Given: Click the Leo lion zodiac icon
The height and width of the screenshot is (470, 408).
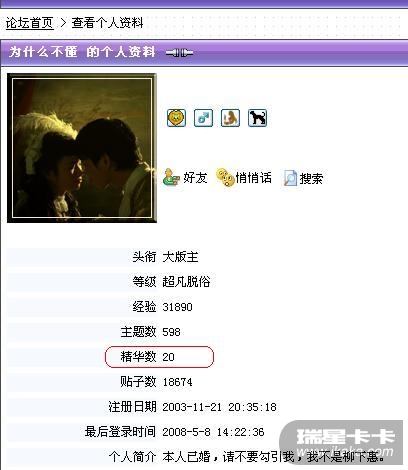Looking at the screenshot, I should click(x=176, y=118).
